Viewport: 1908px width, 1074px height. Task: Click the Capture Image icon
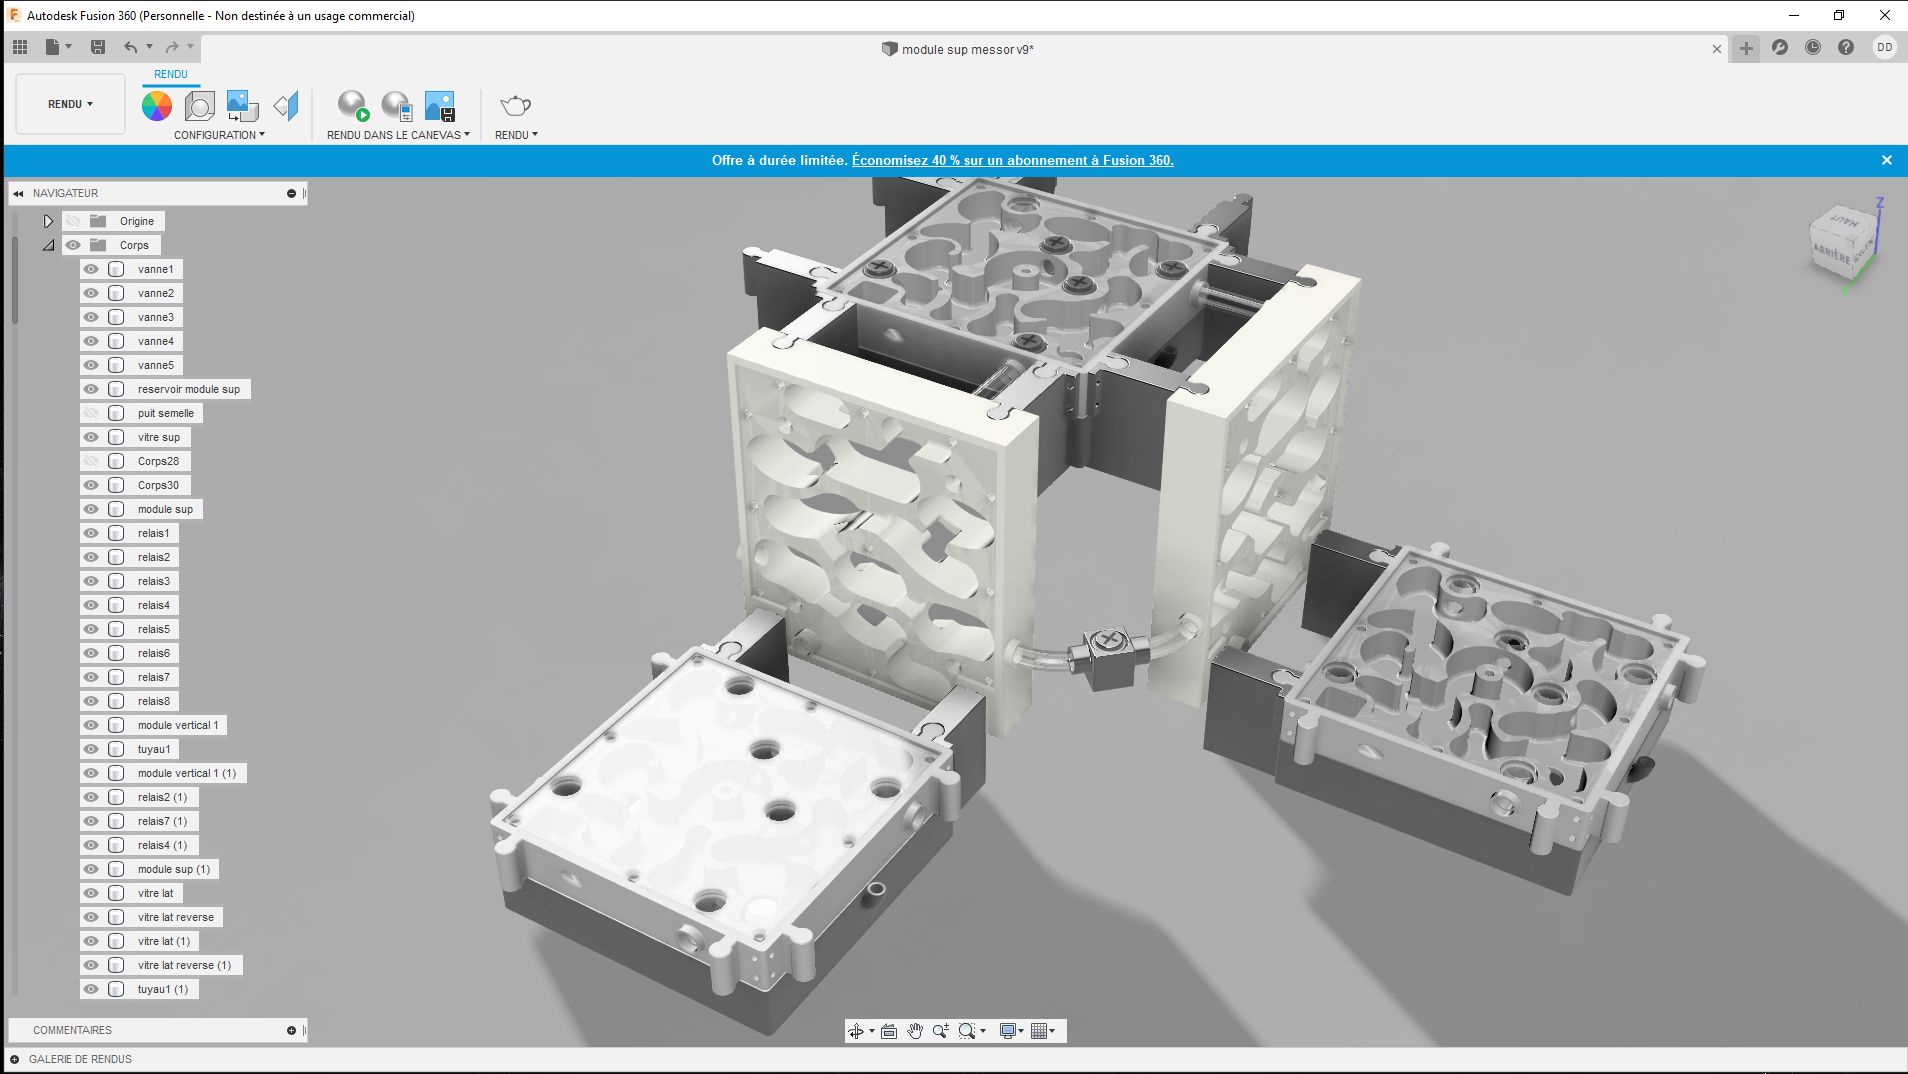click(x=440, y=106)
